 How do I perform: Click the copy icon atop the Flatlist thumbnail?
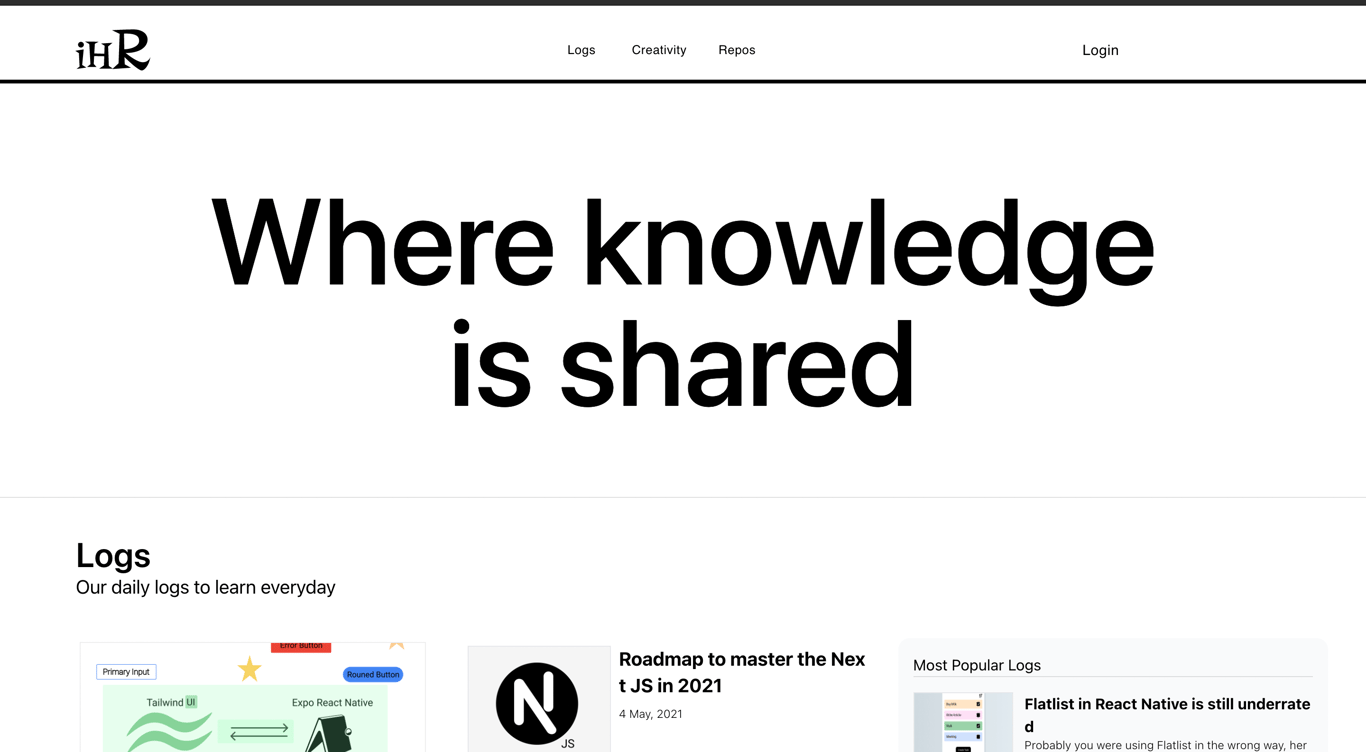coord(980,695)
